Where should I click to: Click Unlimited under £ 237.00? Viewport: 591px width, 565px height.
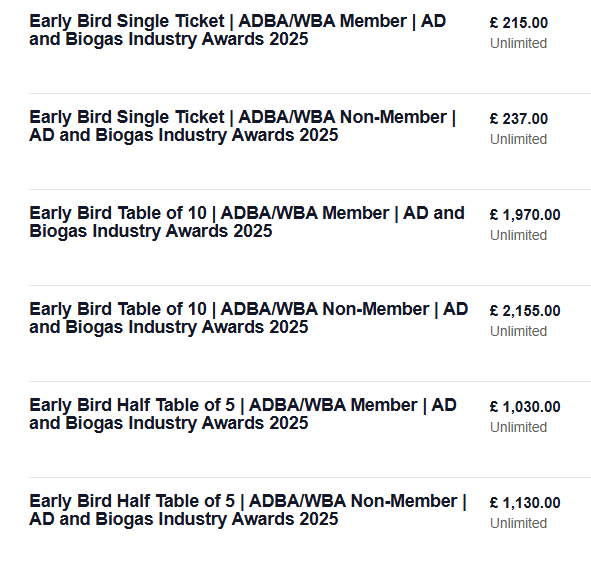(x=518, y=139)
